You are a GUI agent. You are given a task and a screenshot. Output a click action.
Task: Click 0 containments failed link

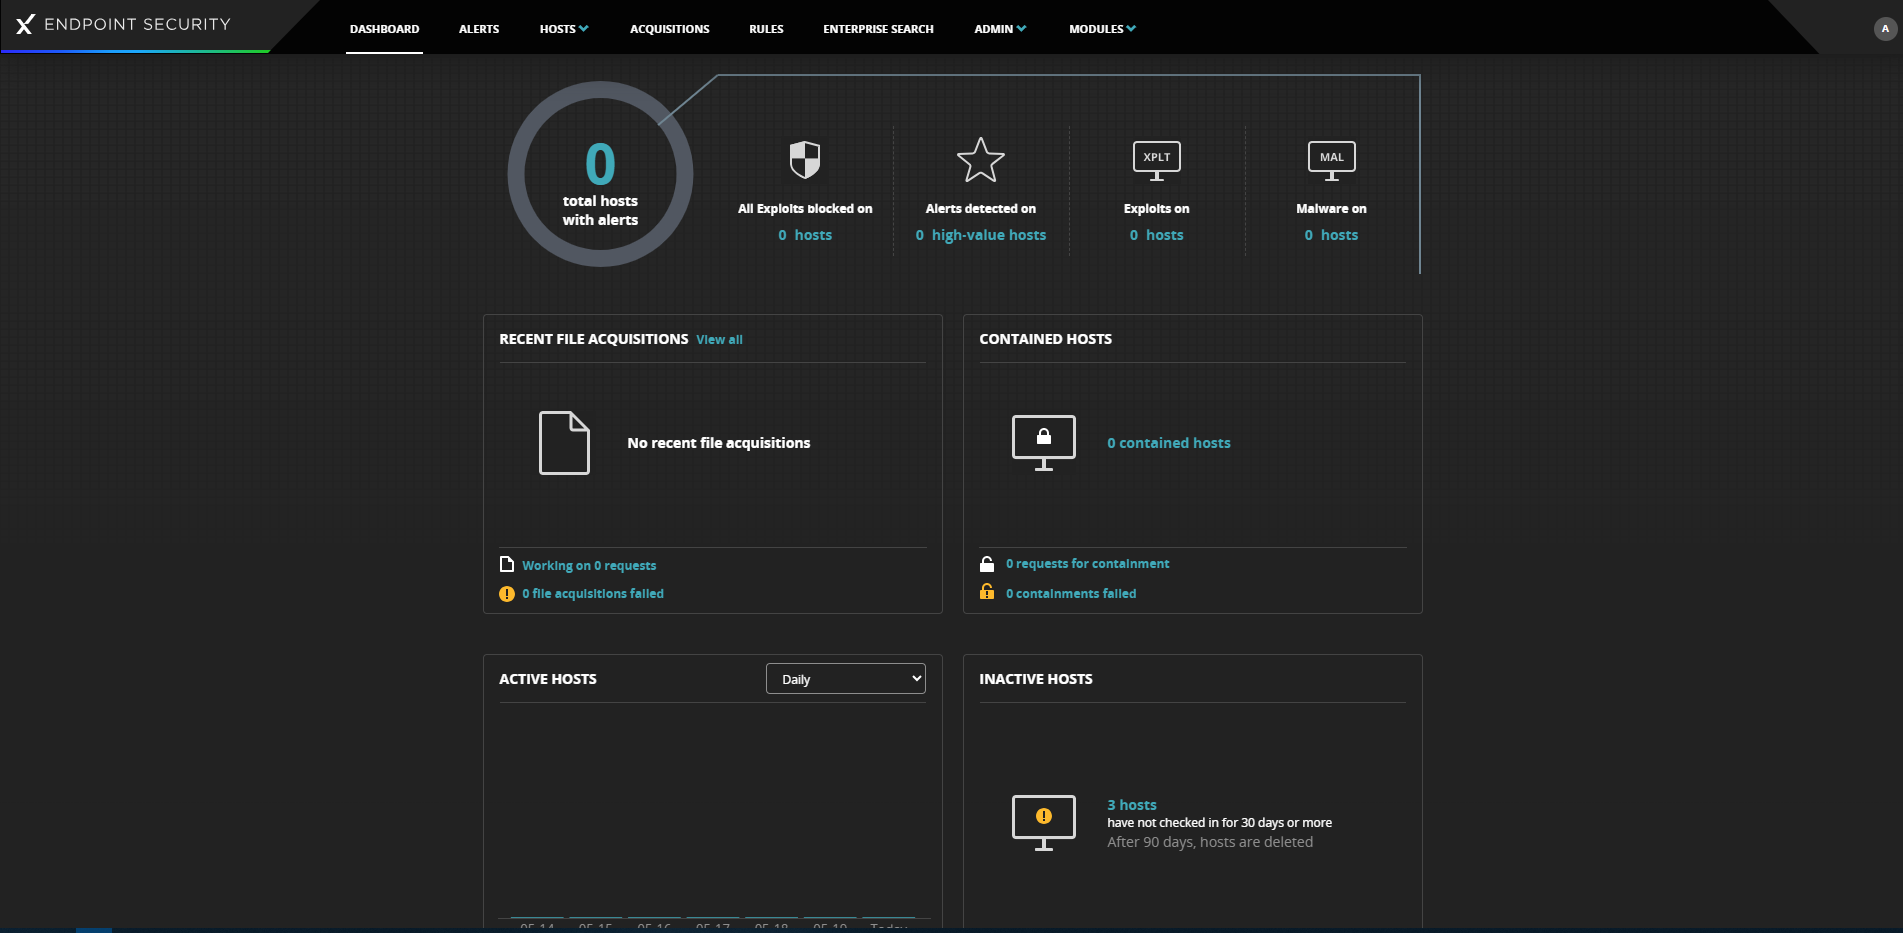point(1070,594)
